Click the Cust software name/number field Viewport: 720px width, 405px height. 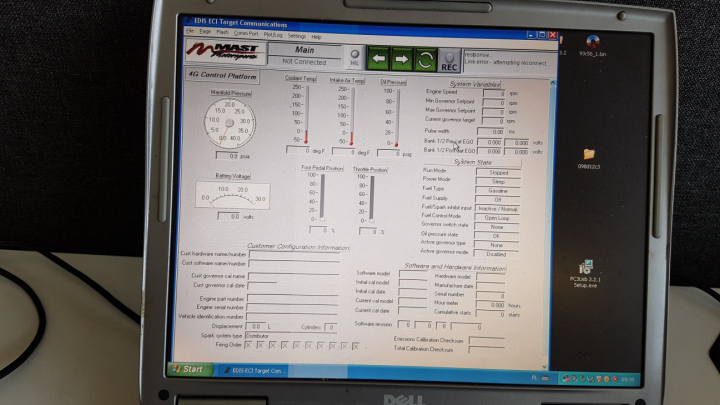click(x=294, y=264)
